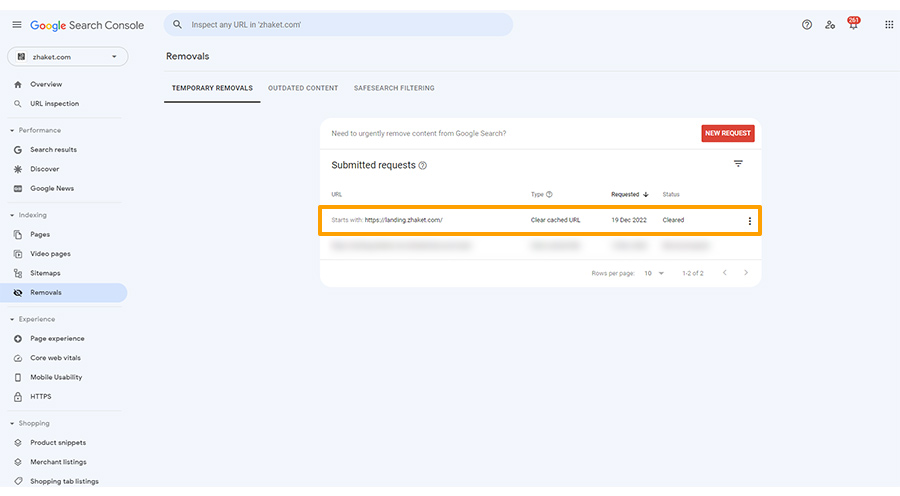Open the notifications bell icon
This screenshot has height=496, width=900.
tap(854, 24)
